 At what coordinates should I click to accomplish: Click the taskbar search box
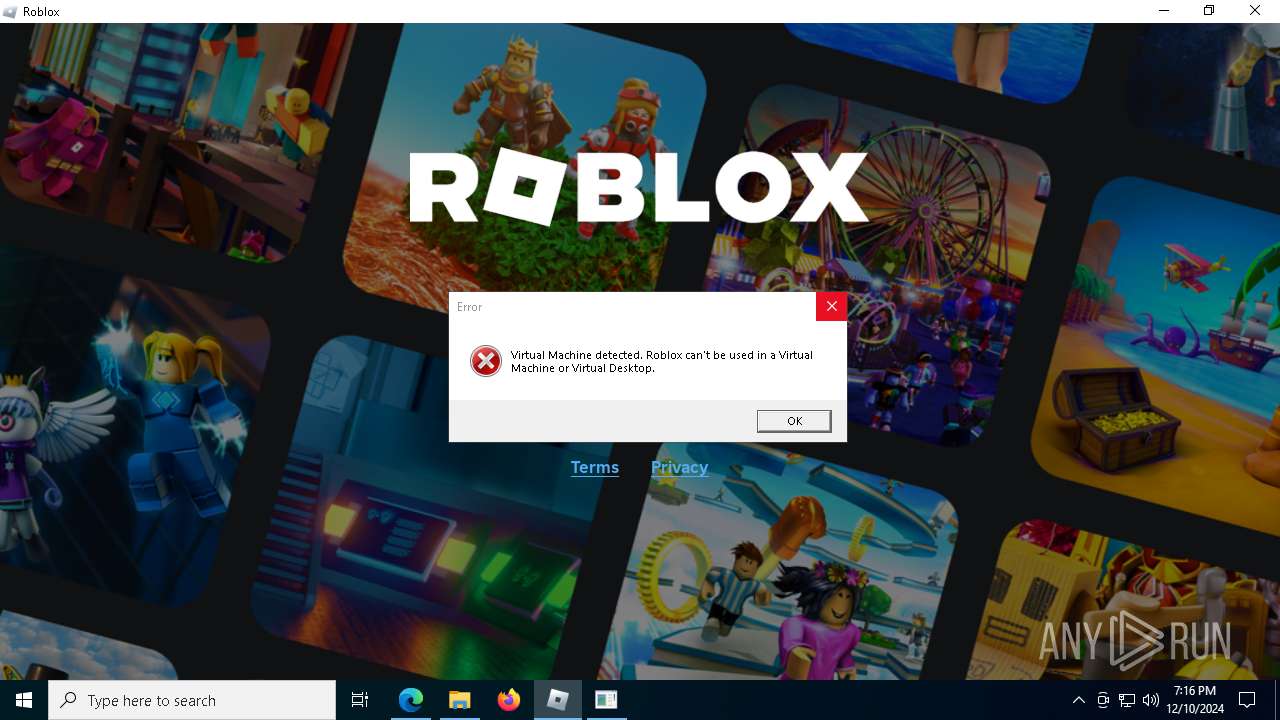[x=192, y=700]
